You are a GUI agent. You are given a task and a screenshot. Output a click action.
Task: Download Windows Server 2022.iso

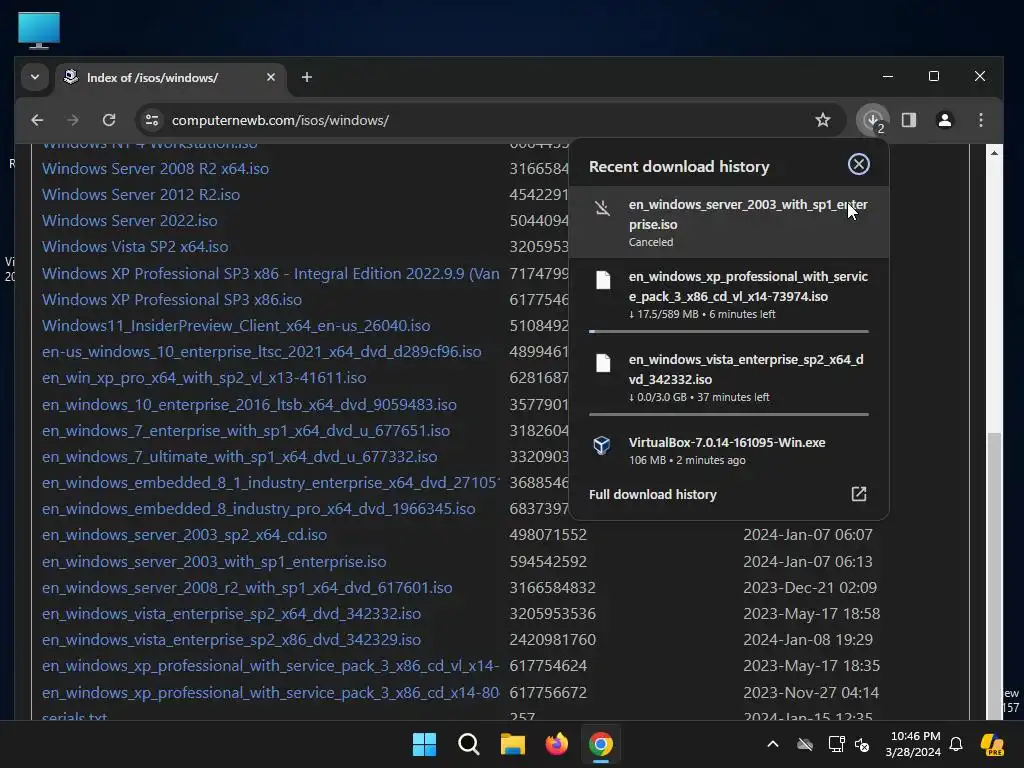point(130,221)
